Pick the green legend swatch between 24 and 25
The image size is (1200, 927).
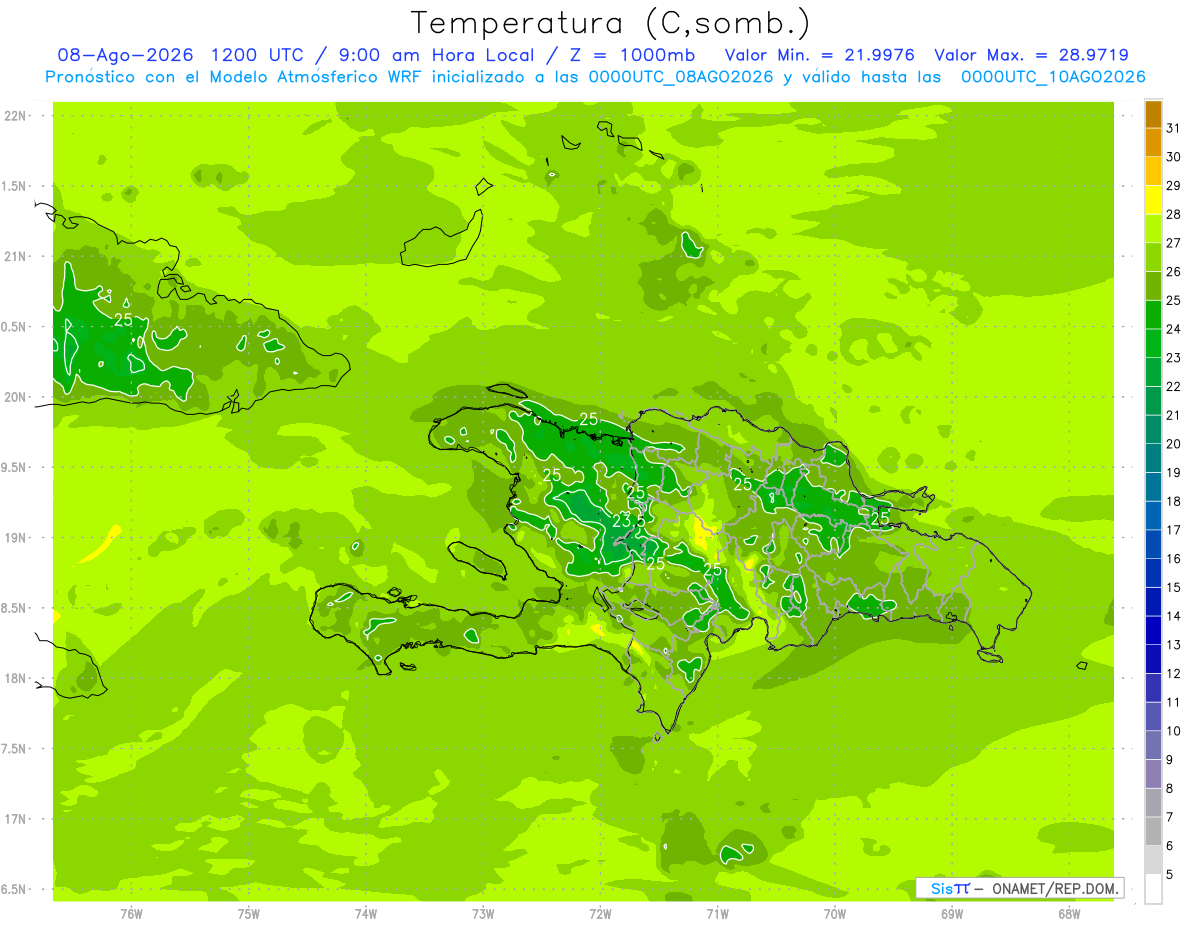click(1153, 315)
